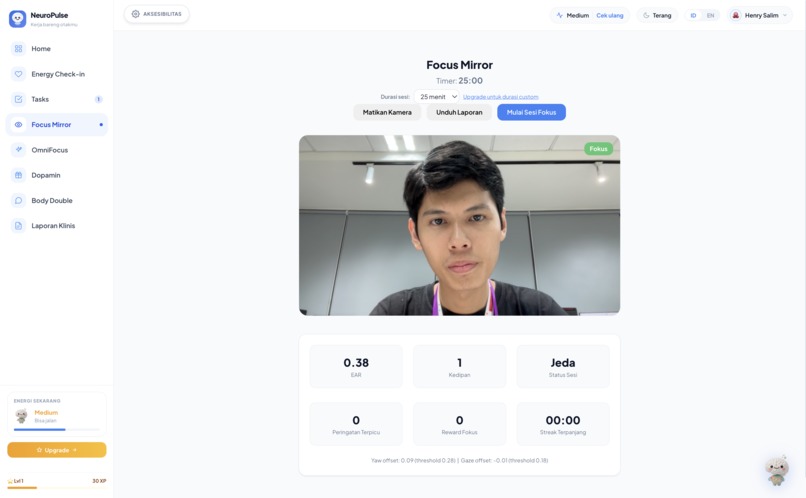Click the 0.38 EAR stat card
The image size is (806, 498).
click(x=356, y=366)
